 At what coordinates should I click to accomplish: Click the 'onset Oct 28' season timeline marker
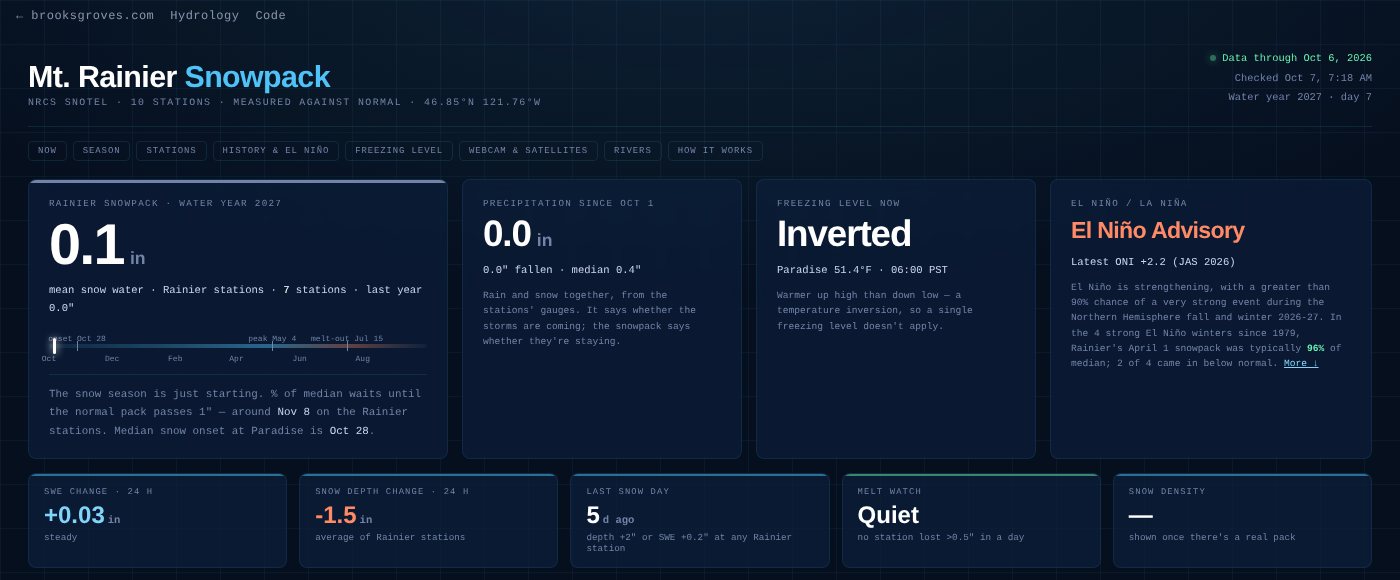pos(78,339)
